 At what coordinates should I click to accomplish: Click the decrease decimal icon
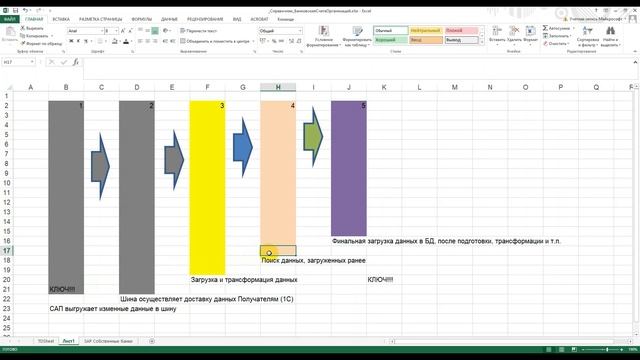(299, 41)
